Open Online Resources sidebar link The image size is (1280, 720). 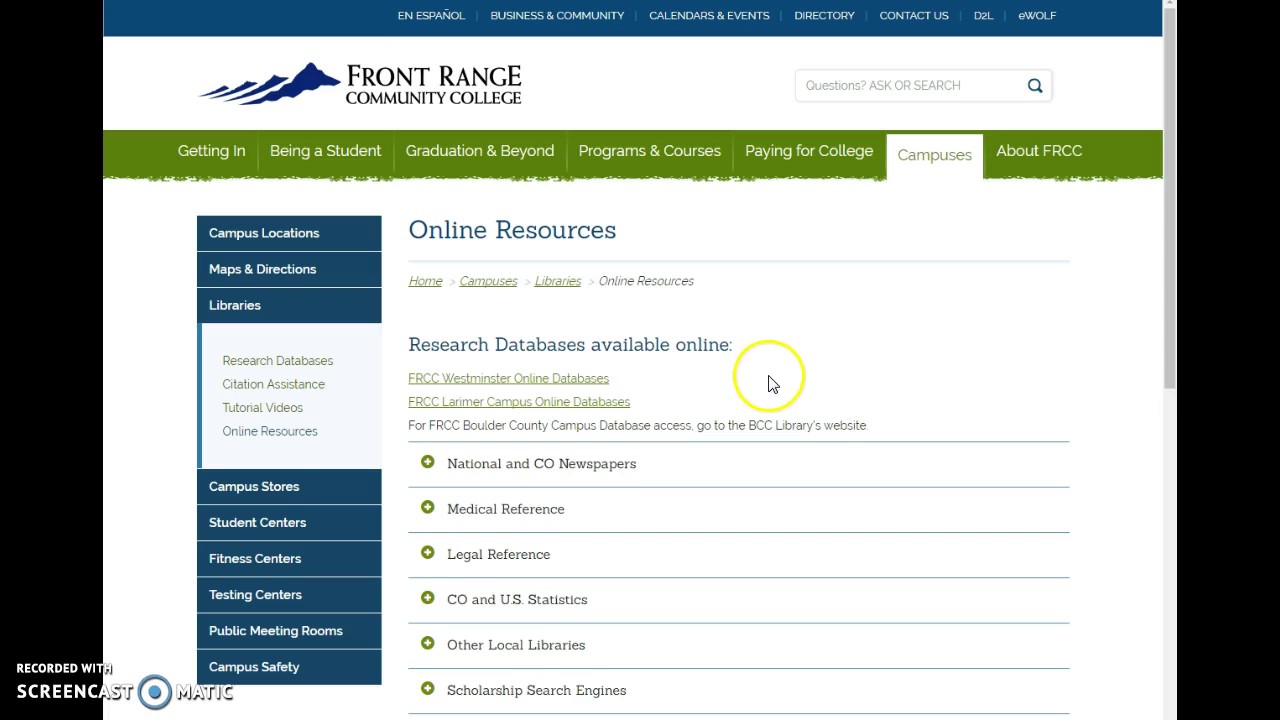click(270, 432)
